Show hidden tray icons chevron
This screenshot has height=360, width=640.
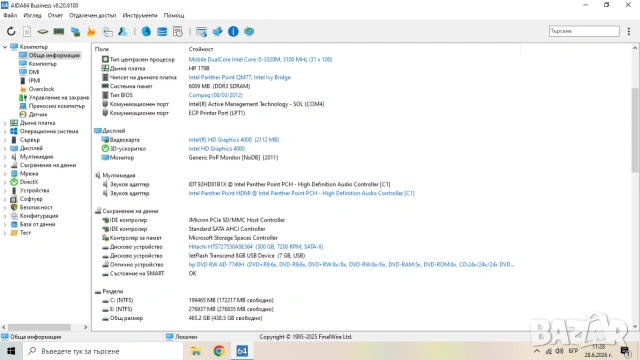pyautogui.click(x=537, y=351)
